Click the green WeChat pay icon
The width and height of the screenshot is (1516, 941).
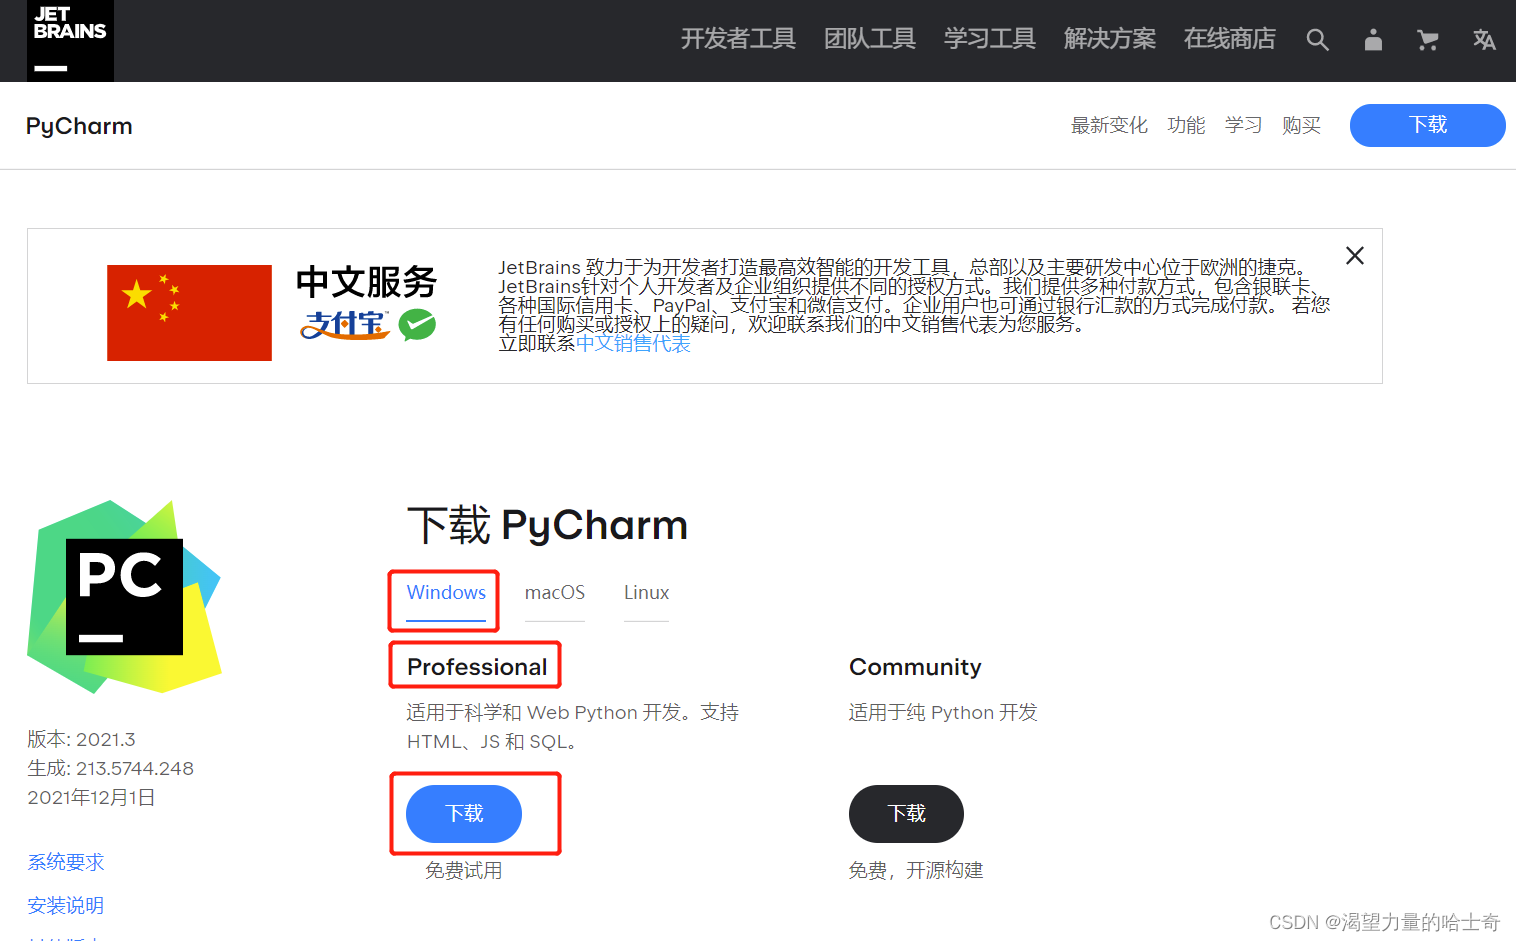point(417,325)
